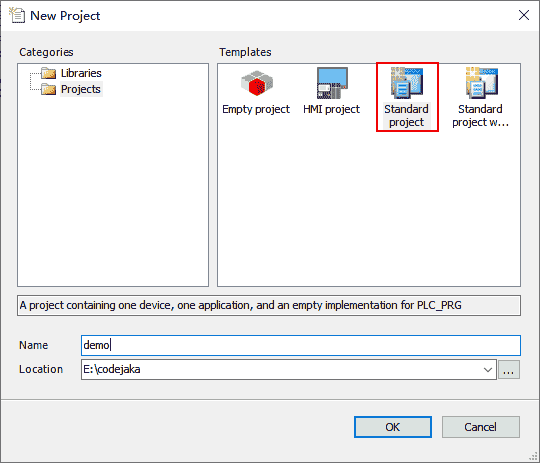The height and width of the screenshot is (463, 540).
Task: Focus the Name input field
Action: point(301,345)
